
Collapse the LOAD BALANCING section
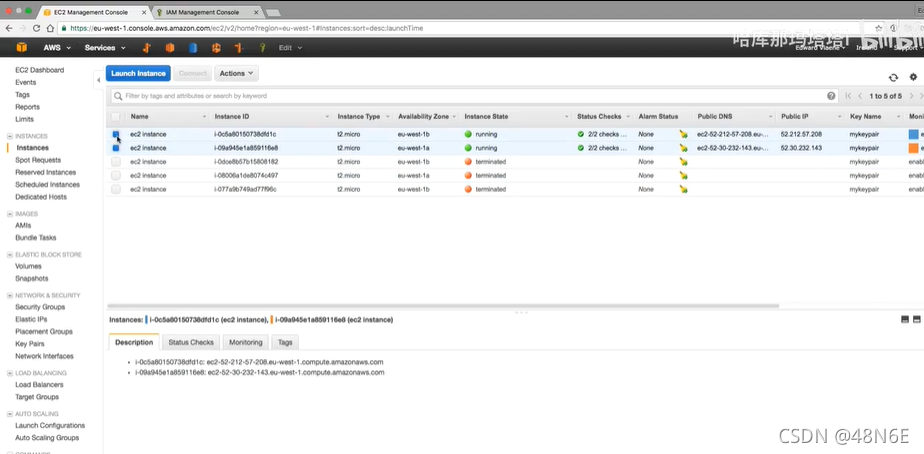click(x=10, y=373)
